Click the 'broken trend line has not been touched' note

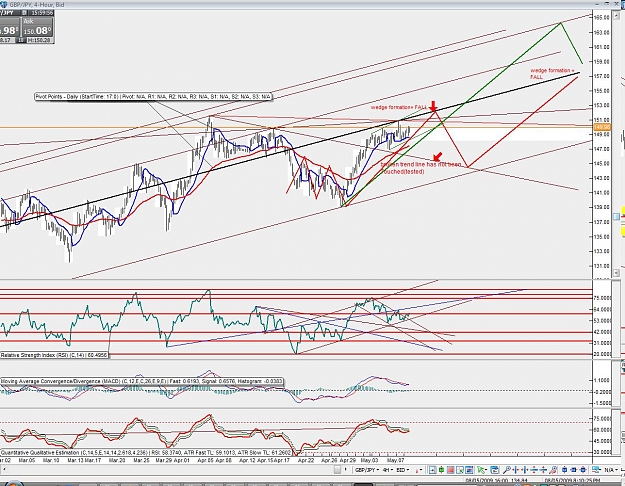(421, 168)
